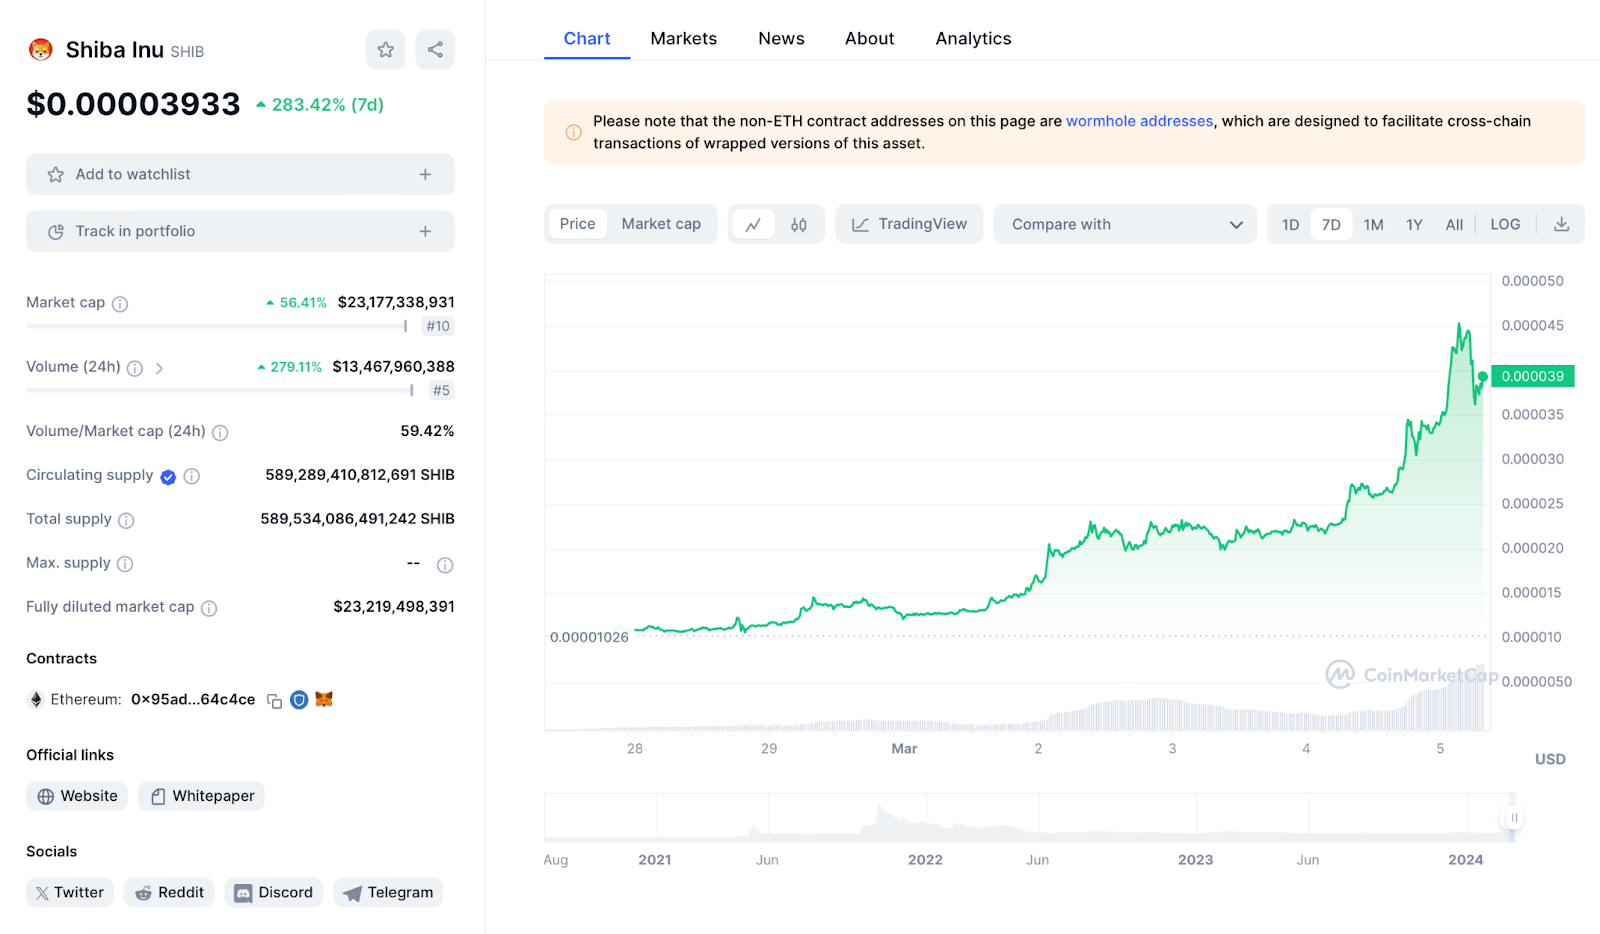This screenshot has height=934, width=1600.
Task: Open Twitter social link
Action: coord(70,892)
